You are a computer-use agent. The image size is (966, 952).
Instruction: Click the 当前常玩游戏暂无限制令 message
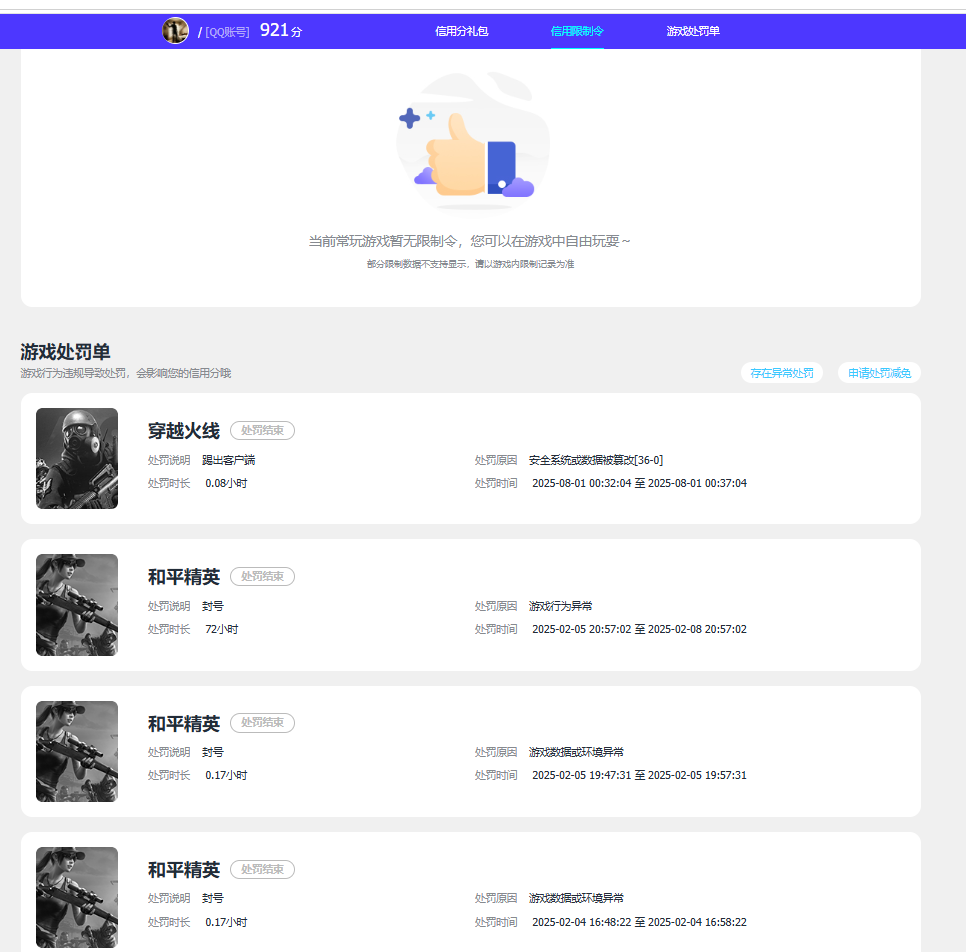click(469, 241)
